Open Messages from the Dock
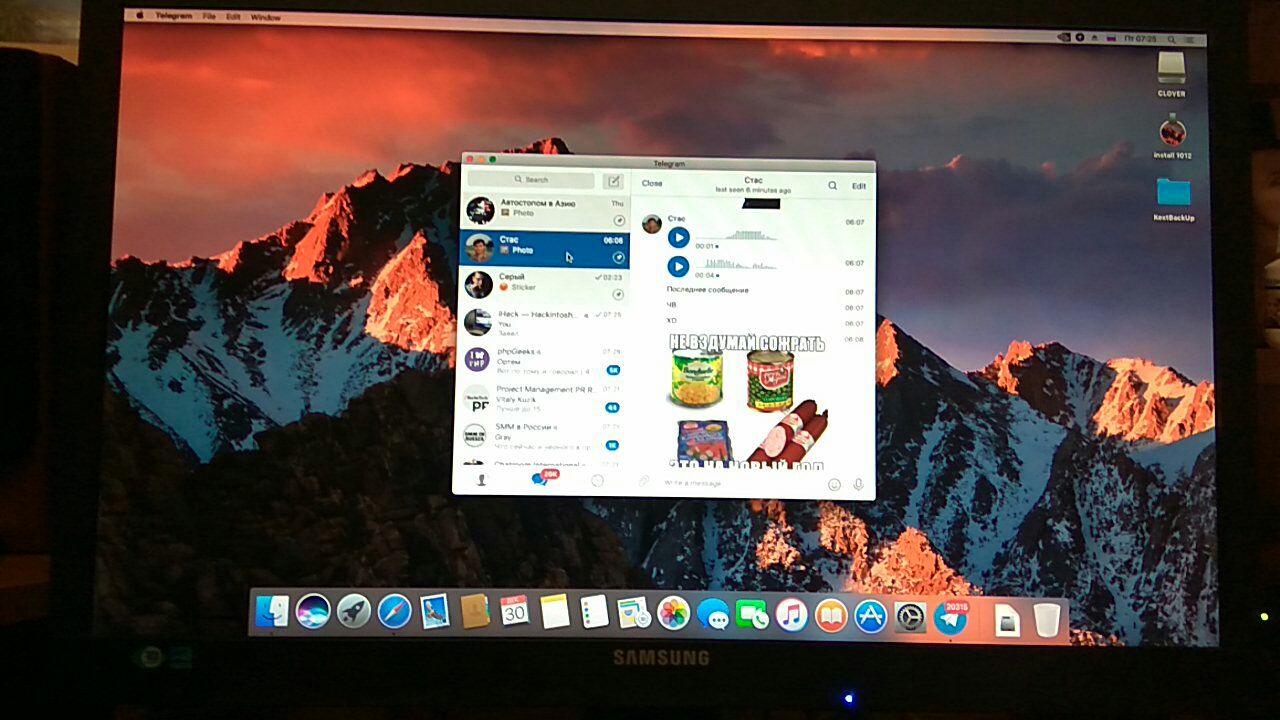This screenshot has height=720, width=1280. point(713,614)
